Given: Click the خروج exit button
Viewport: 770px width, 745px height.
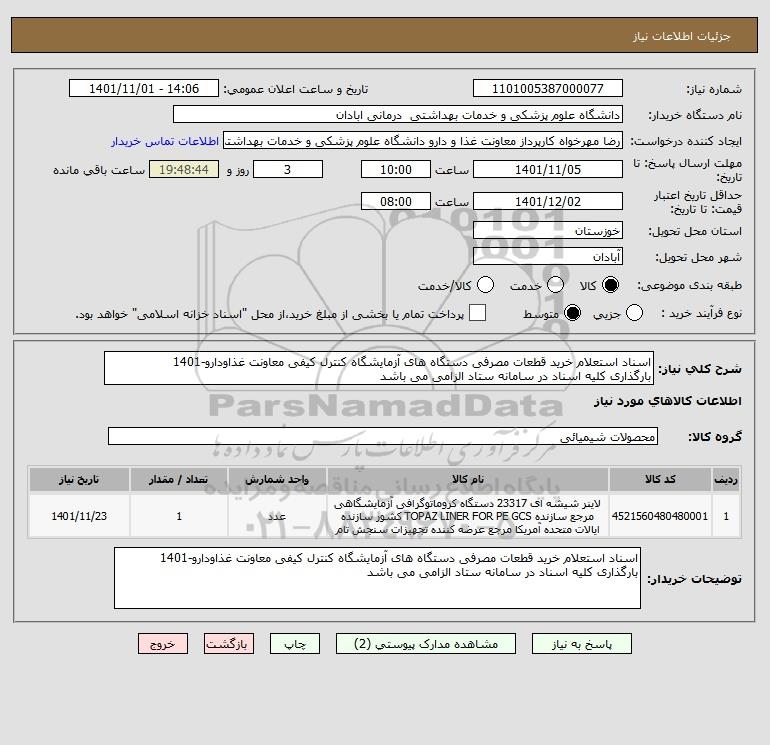Looking at the screenshot, I should click(x=163, y=644).
